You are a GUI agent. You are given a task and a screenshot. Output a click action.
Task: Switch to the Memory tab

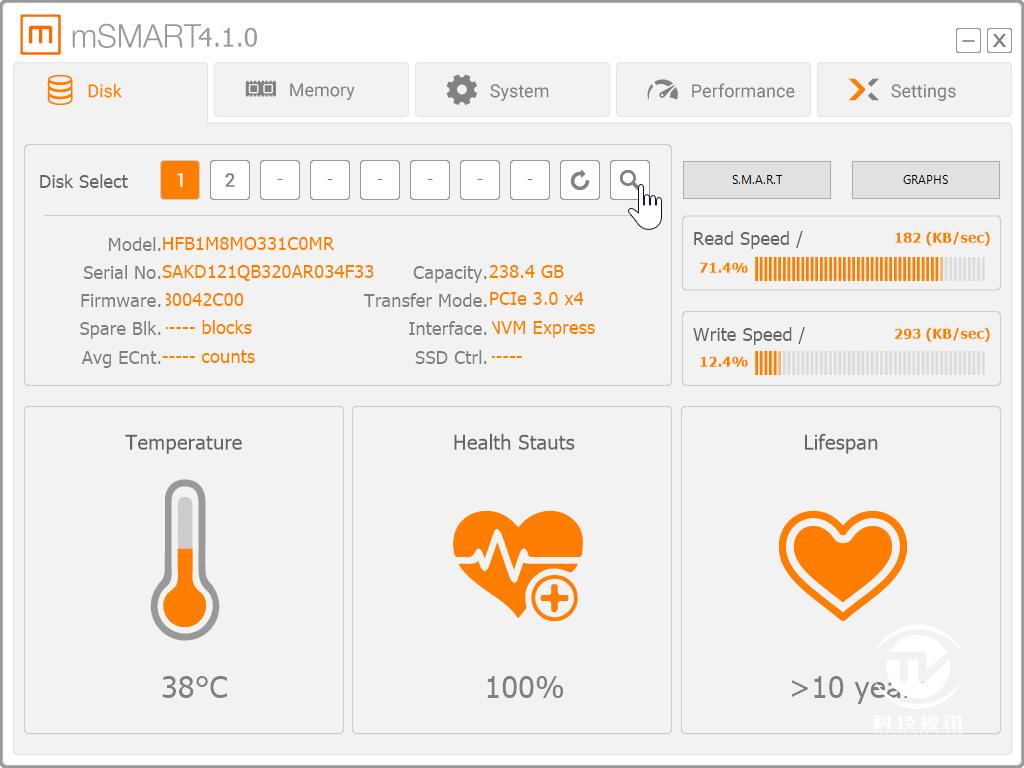[x=312, y=90]
